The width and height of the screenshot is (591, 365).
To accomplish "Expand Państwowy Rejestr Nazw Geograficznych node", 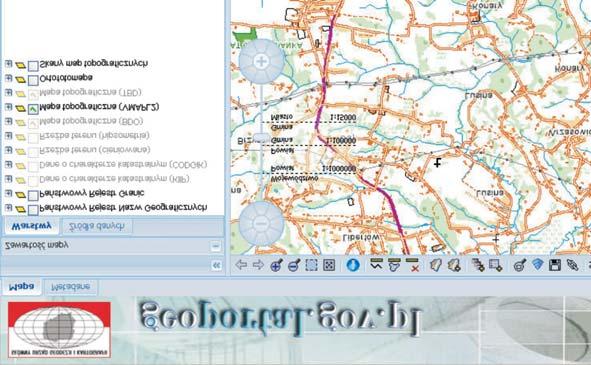I will click(x=8, y=208).
